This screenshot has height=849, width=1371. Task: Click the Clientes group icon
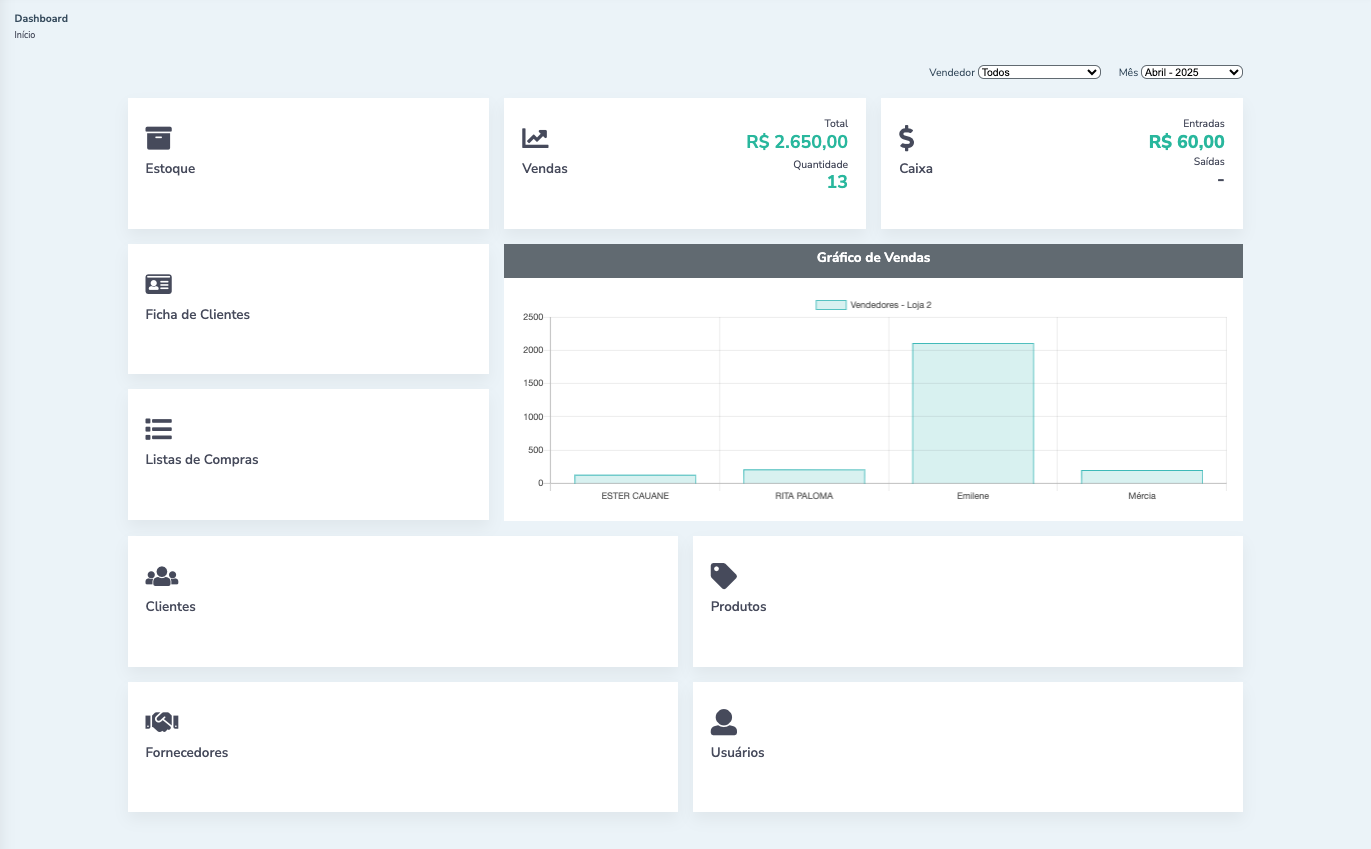(161, 576)
